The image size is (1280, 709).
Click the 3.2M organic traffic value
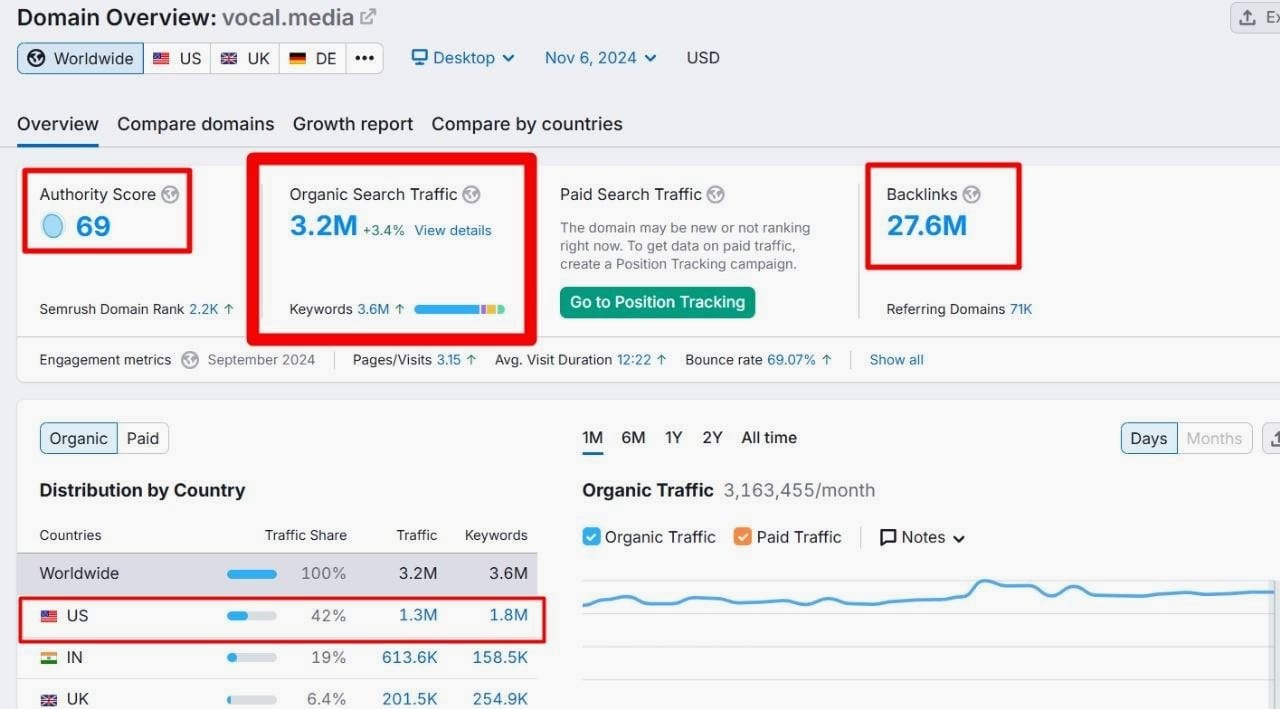(324, 226)
